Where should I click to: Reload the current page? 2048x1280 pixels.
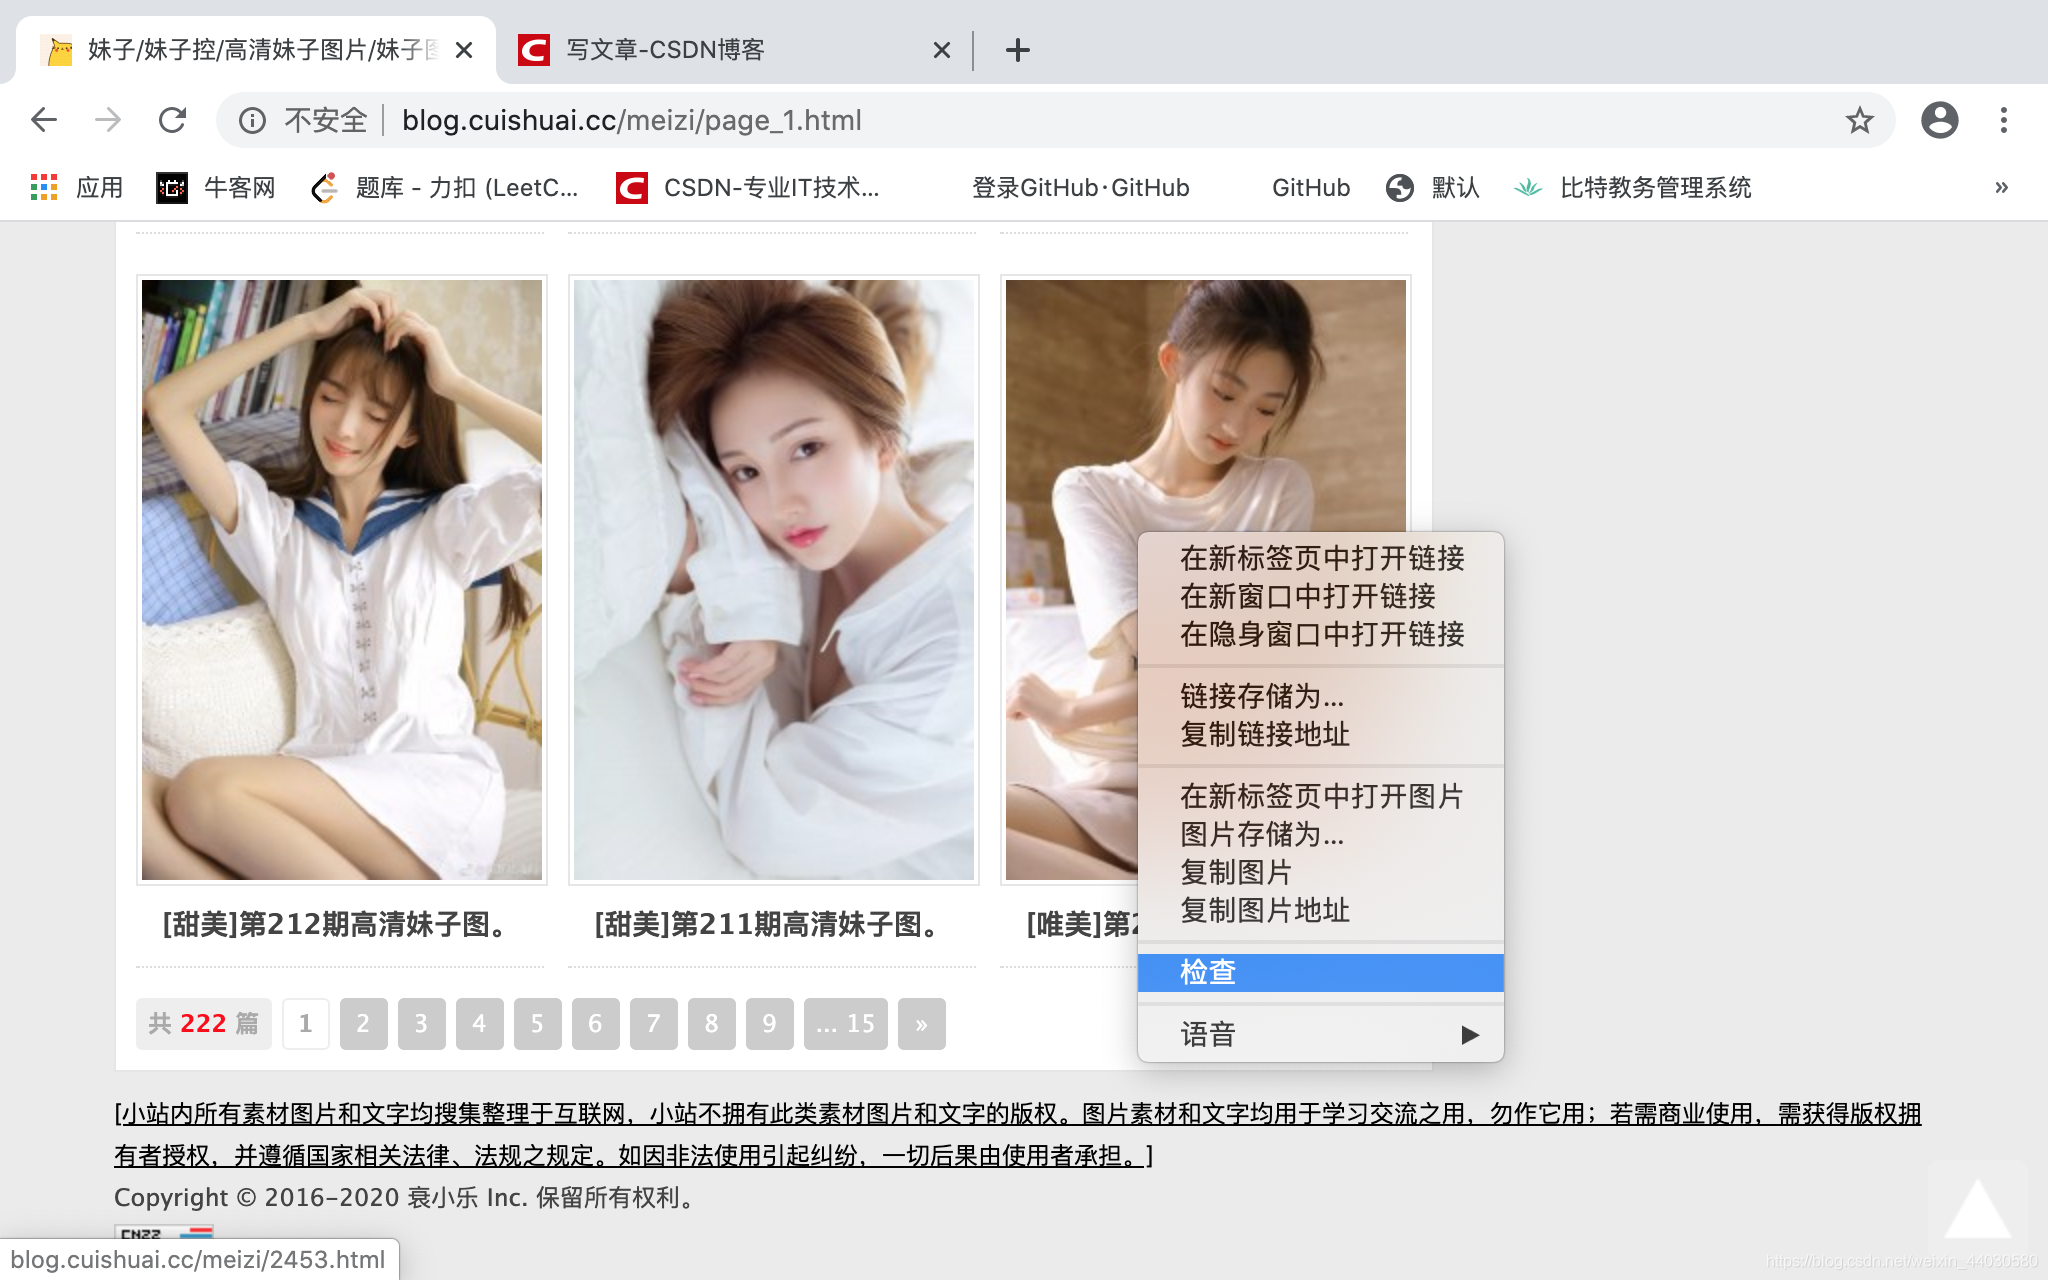tap(173, 120)
